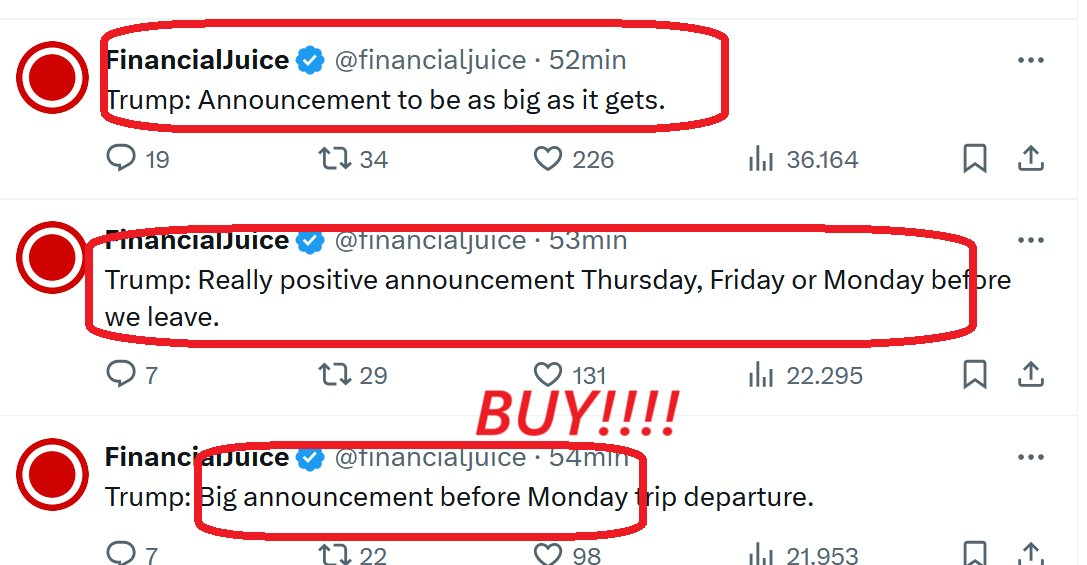The image size is (1087, 565).
Task: Like the "as big as it gets" tweet
Action: 548,159
